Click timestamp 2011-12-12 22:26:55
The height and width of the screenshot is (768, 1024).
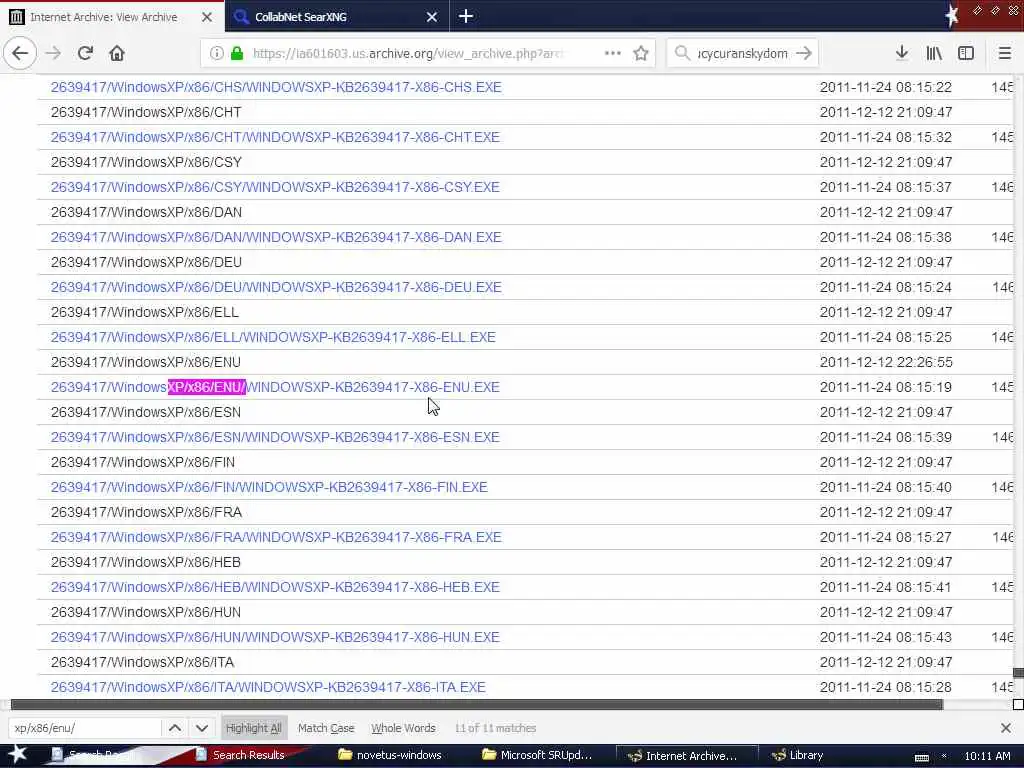[x=886, y=362]
